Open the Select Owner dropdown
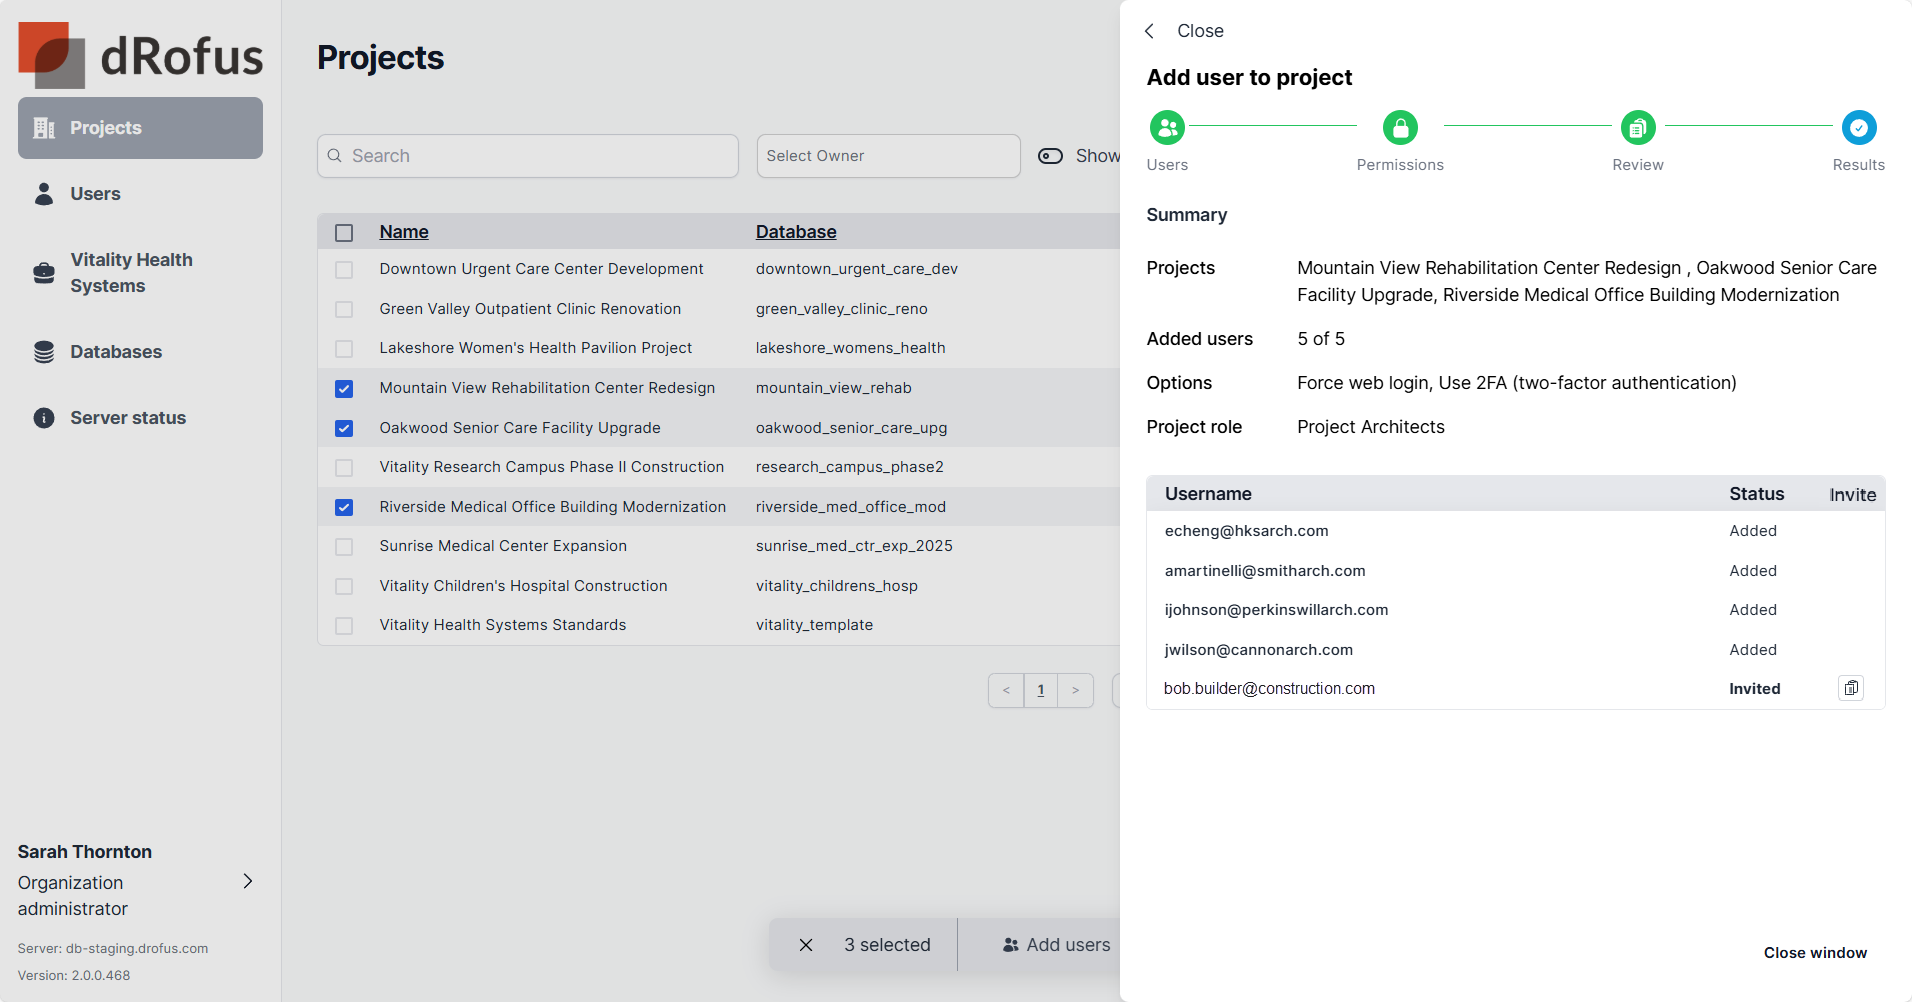 pyautogui.click(x=888, y=156)
